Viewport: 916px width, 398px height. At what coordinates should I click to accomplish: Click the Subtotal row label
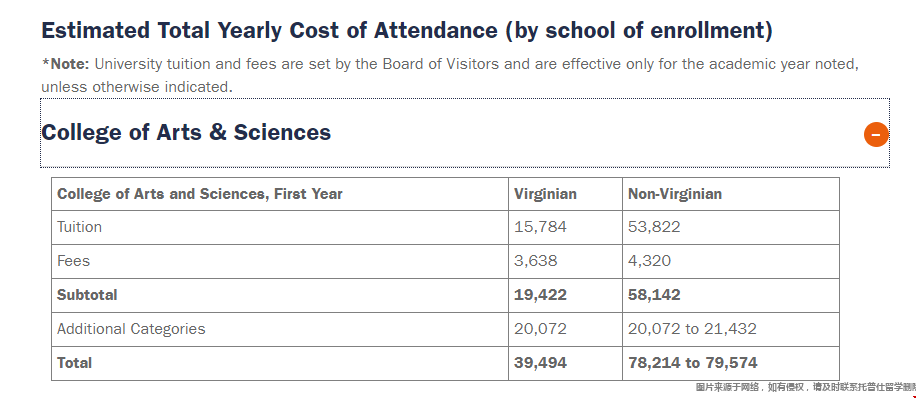pos(87,295)
